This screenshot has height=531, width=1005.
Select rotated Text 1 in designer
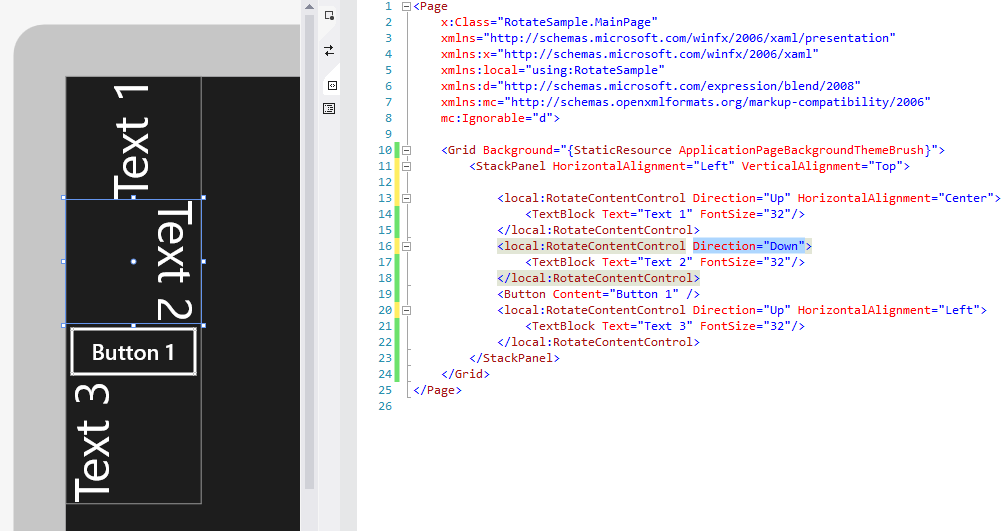133,139
